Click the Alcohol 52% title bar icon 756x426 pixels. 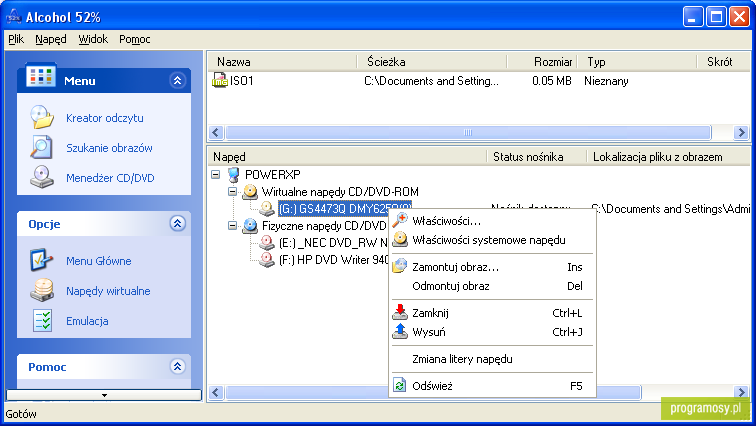[14, 17]
